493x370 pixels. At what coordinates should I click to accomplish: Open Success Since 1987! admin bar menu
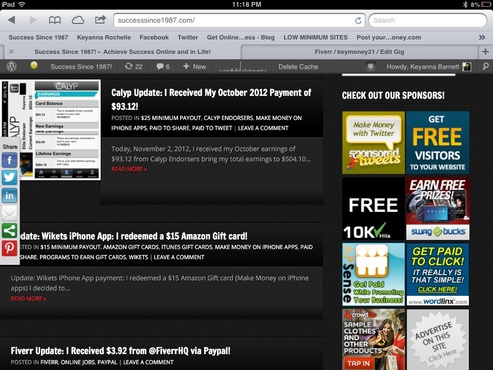(81, 67)
